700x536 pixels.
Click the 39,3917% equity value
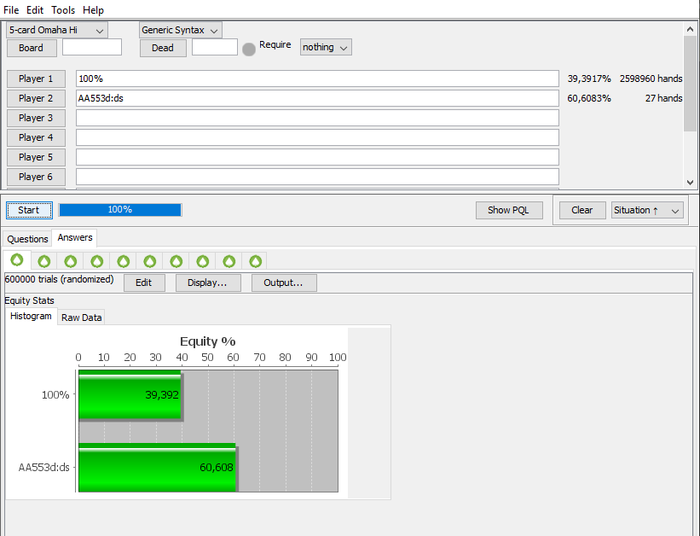tap(589, 79)
